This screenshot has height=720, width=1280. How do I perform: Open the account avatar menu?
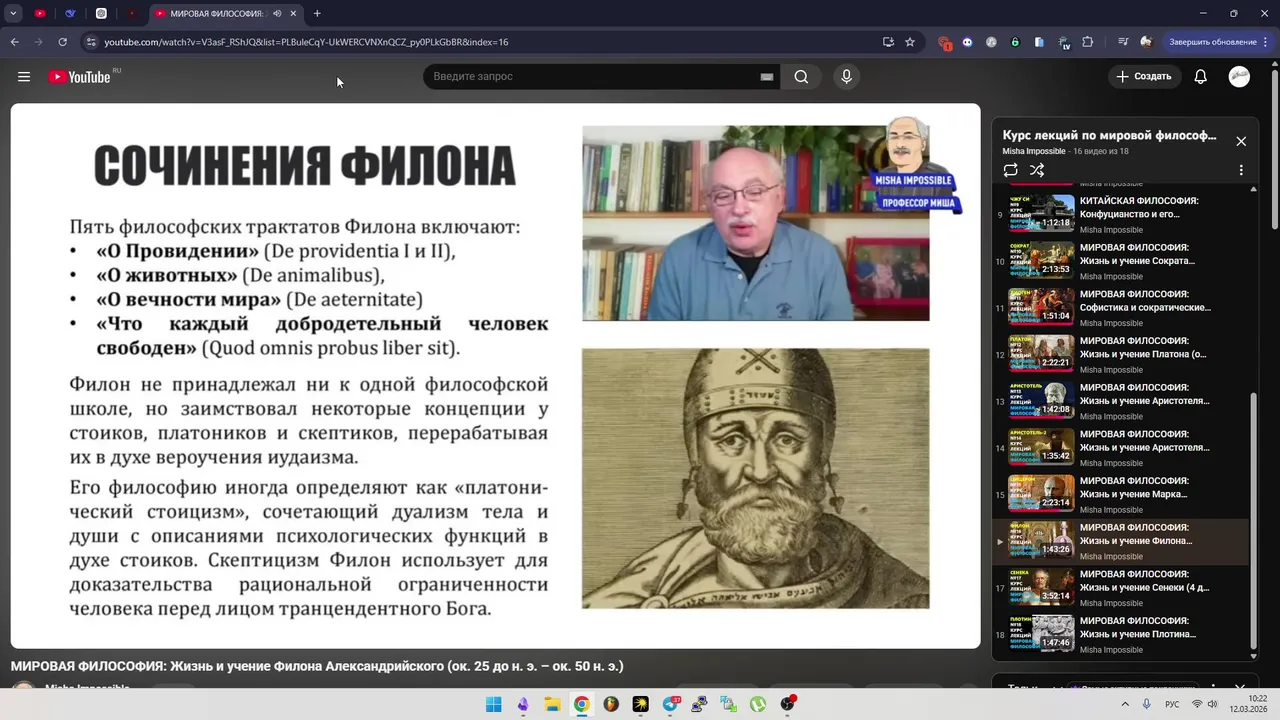[1239, 77]
